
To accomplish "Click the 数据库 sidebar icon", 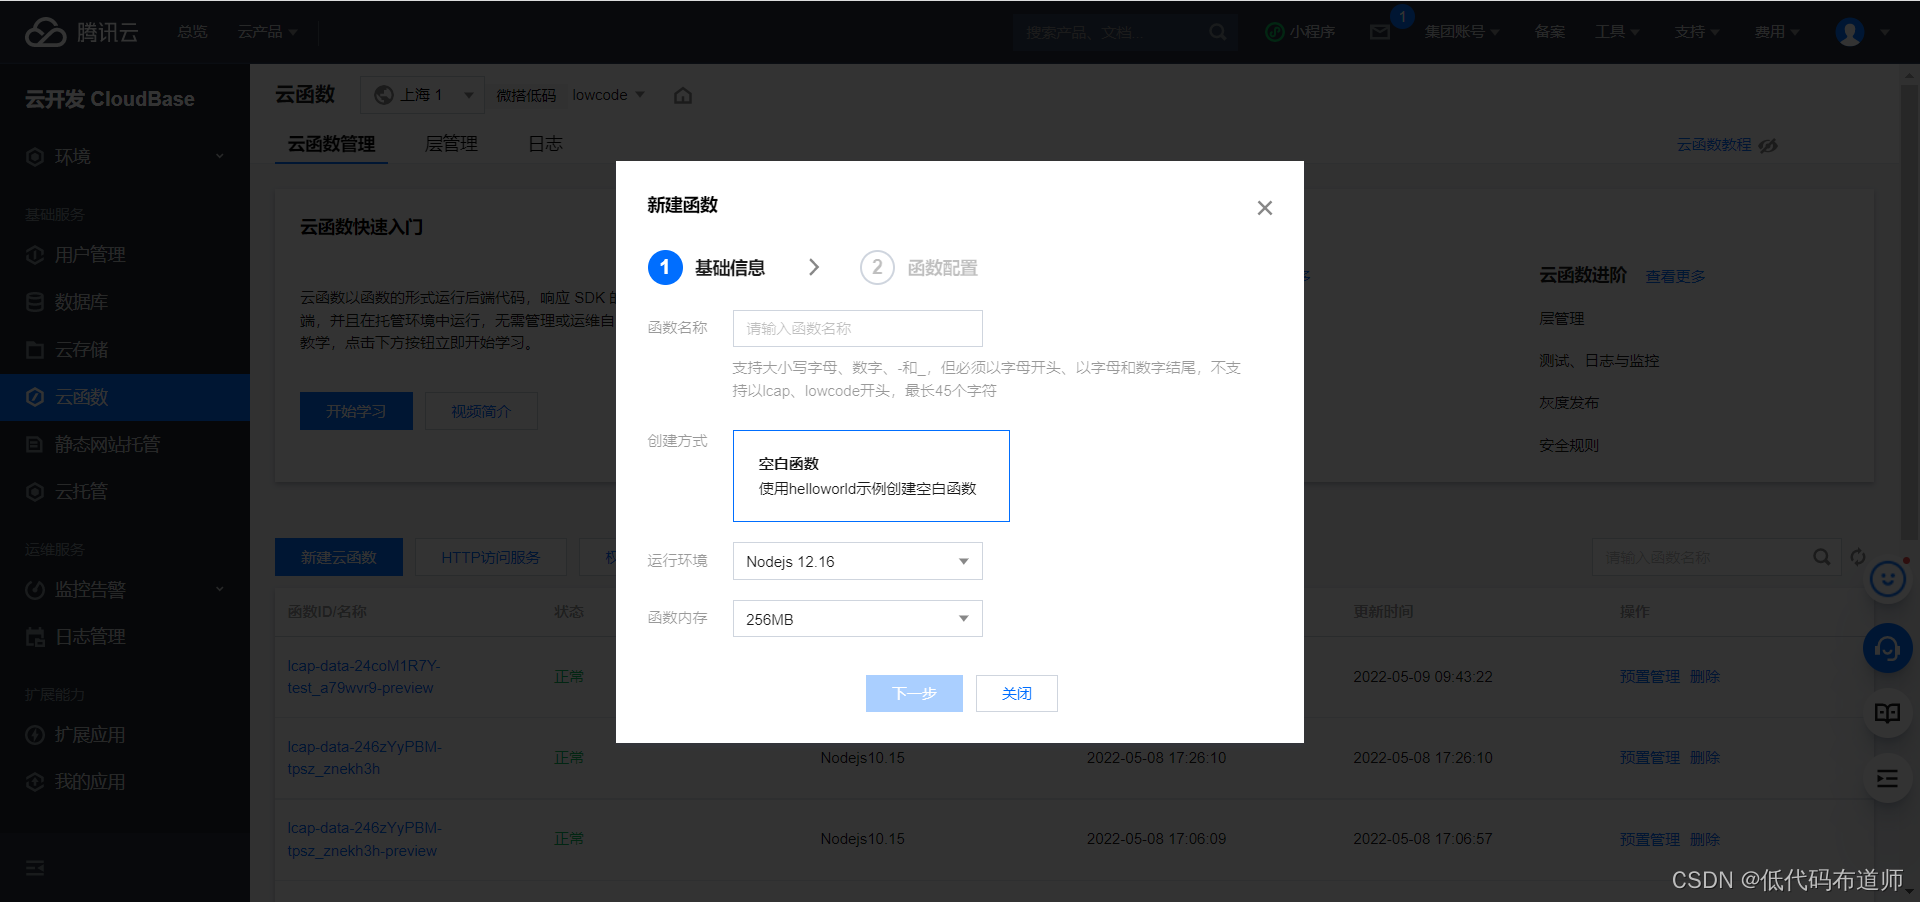I will [x=35, y=302].
